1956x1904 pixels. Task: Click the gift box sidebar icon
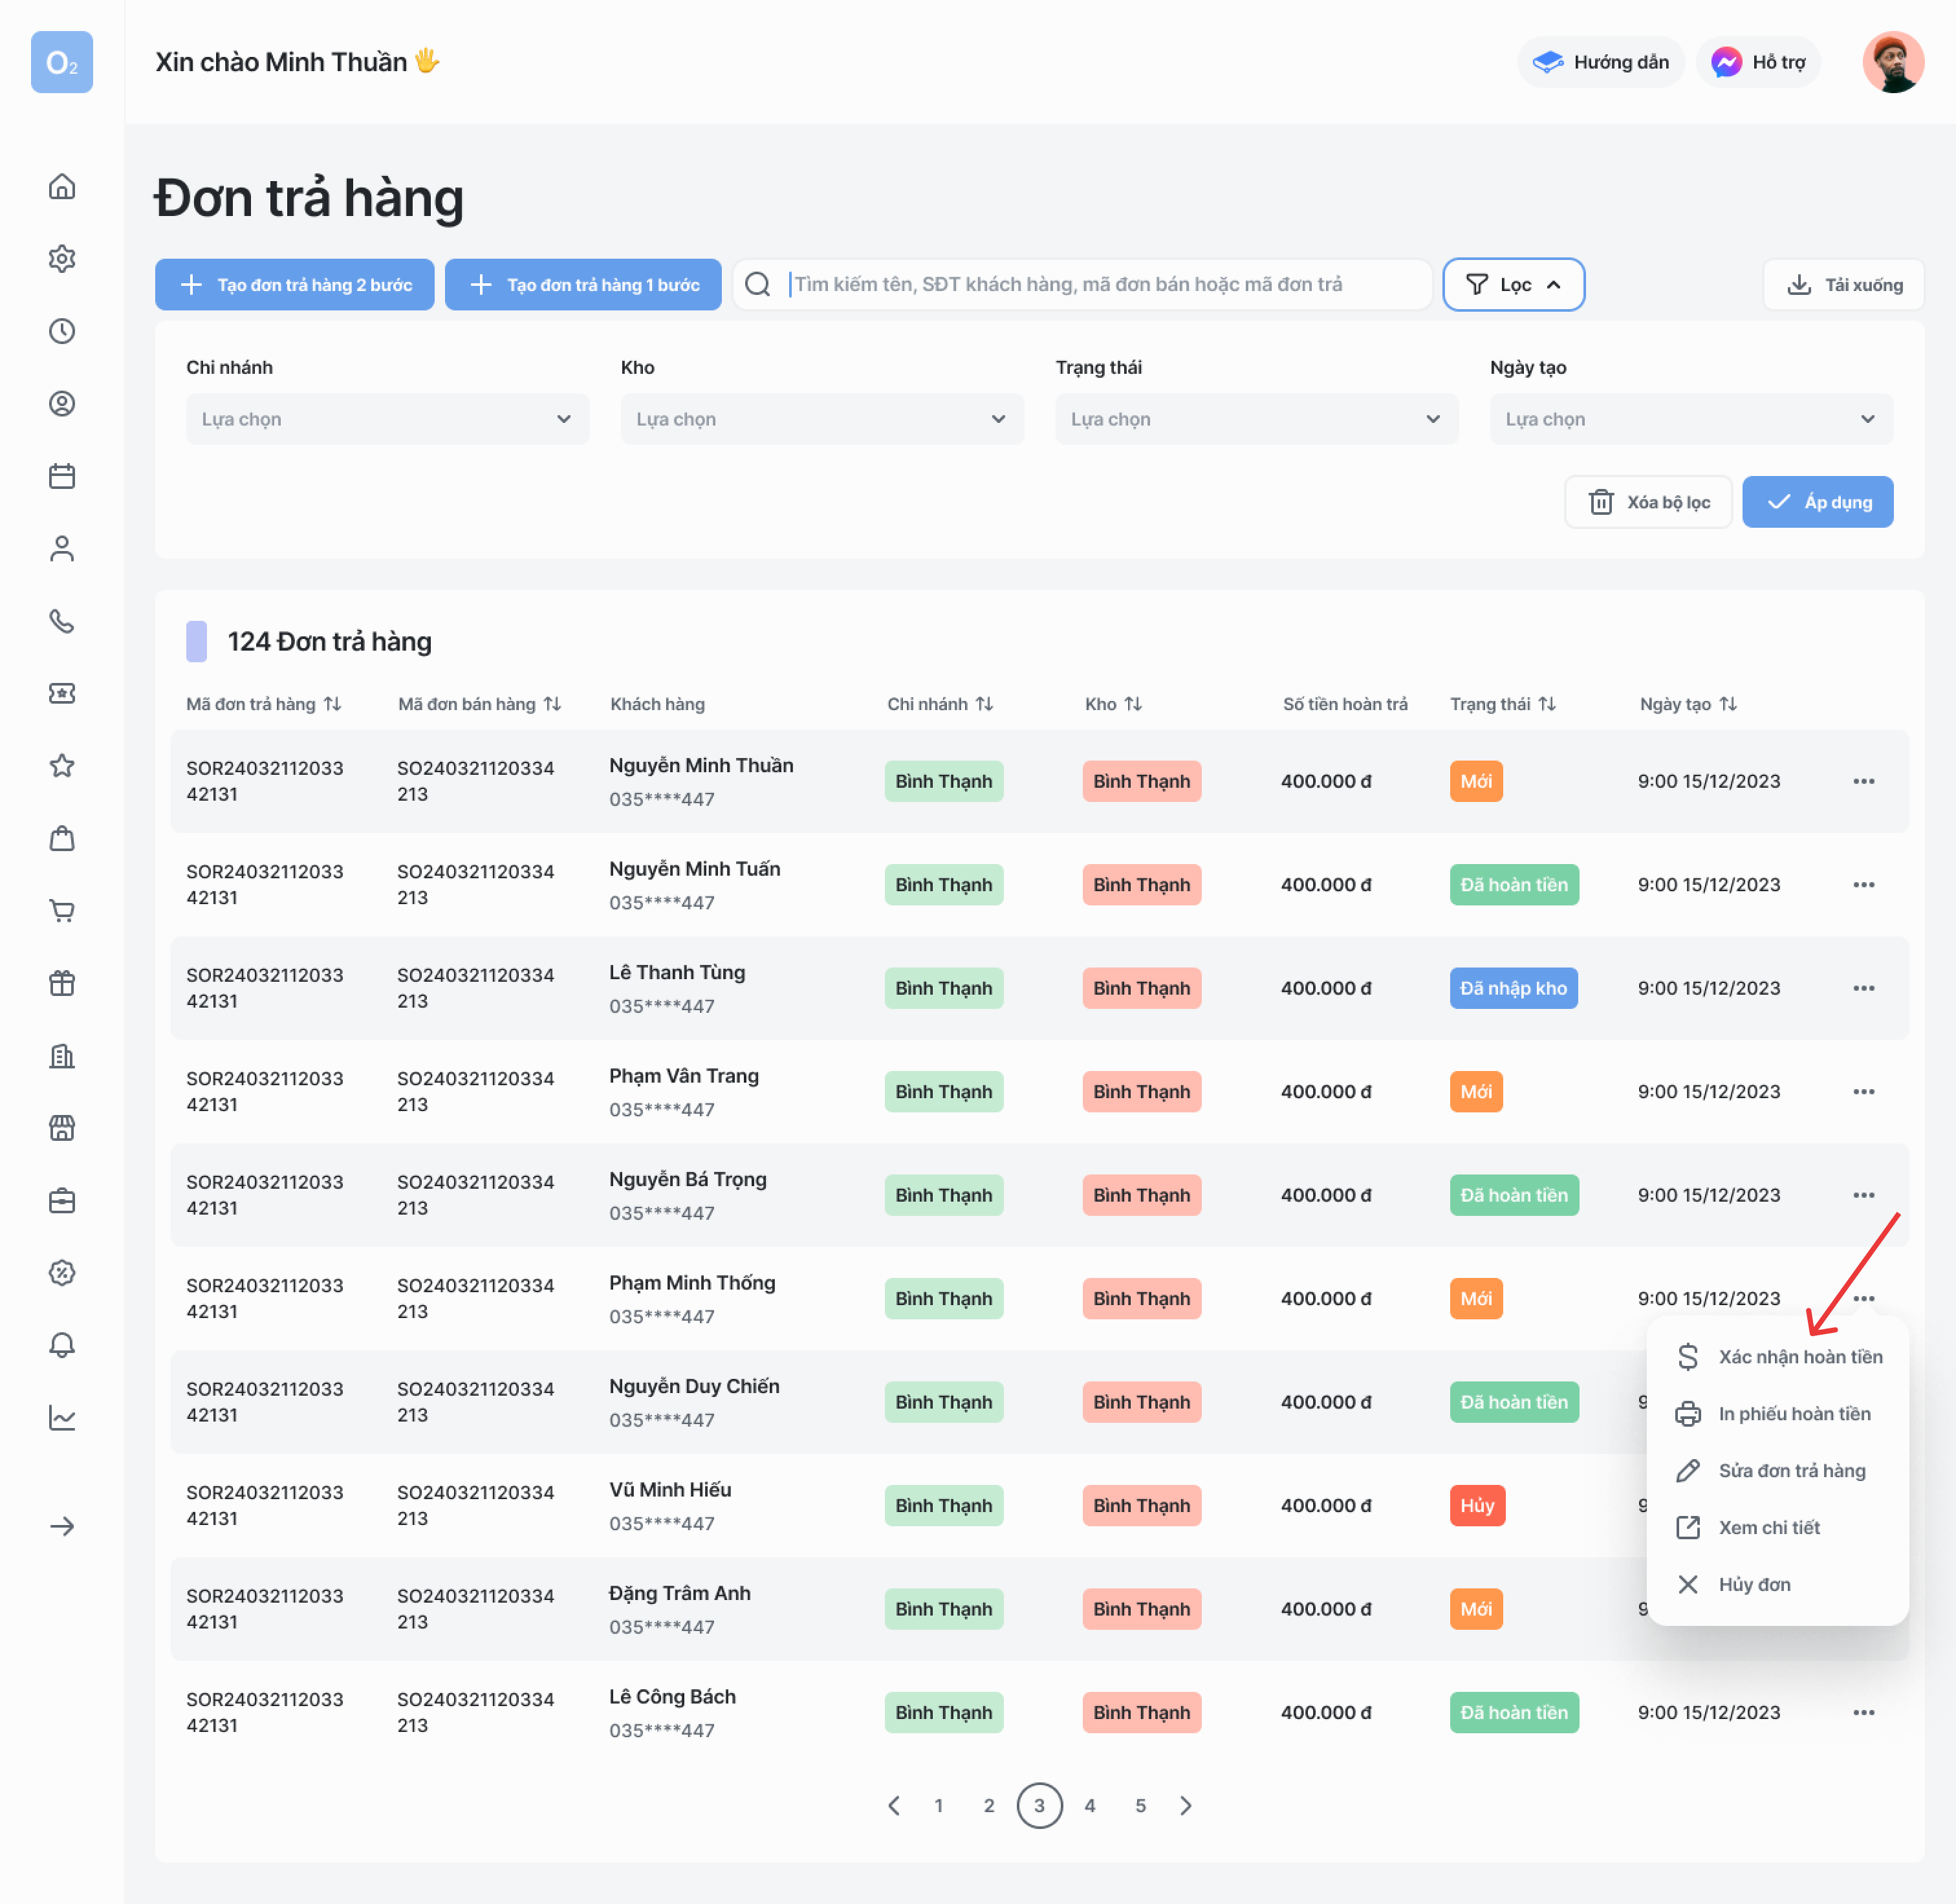click(62, 983)
